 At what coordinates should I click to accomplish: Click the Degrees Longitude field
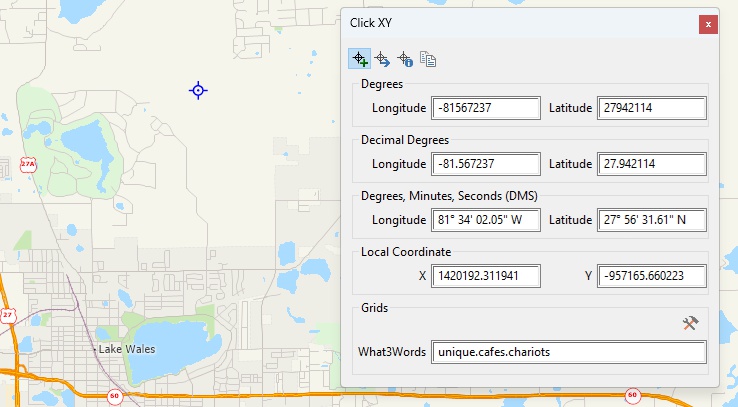tap(486, 108)
